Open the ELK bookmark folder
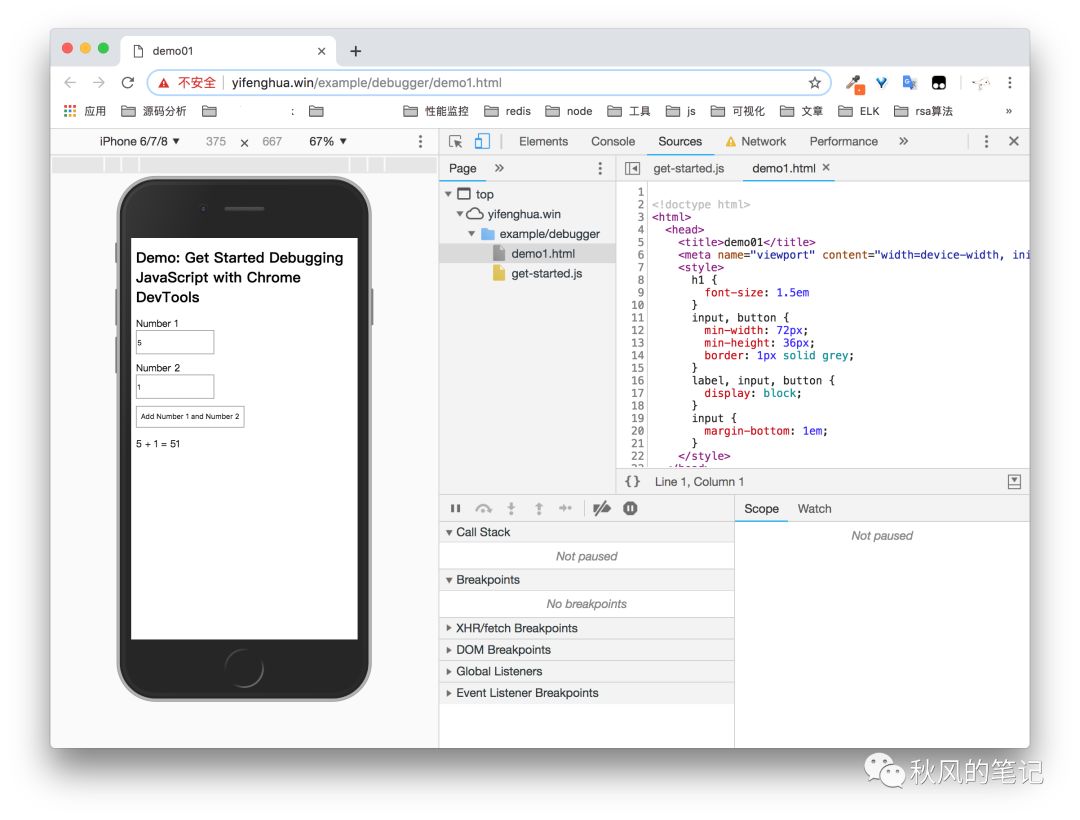The width and height of the screenshot is (1080, 820). click(x=859, y=111)
